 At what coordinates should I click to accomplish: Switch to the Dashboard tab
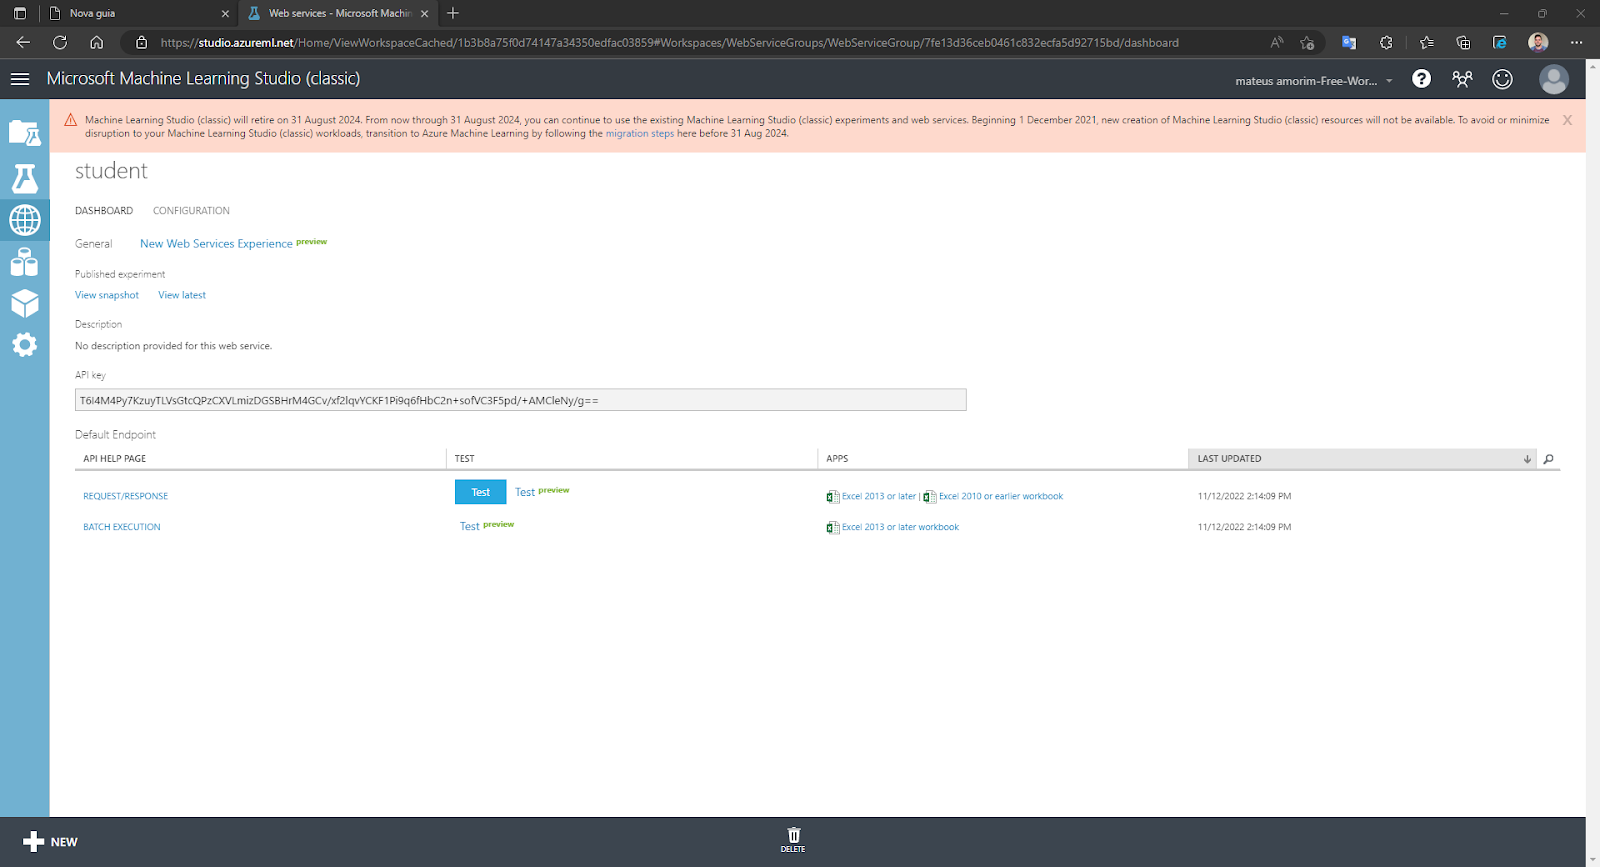(104, 211)
